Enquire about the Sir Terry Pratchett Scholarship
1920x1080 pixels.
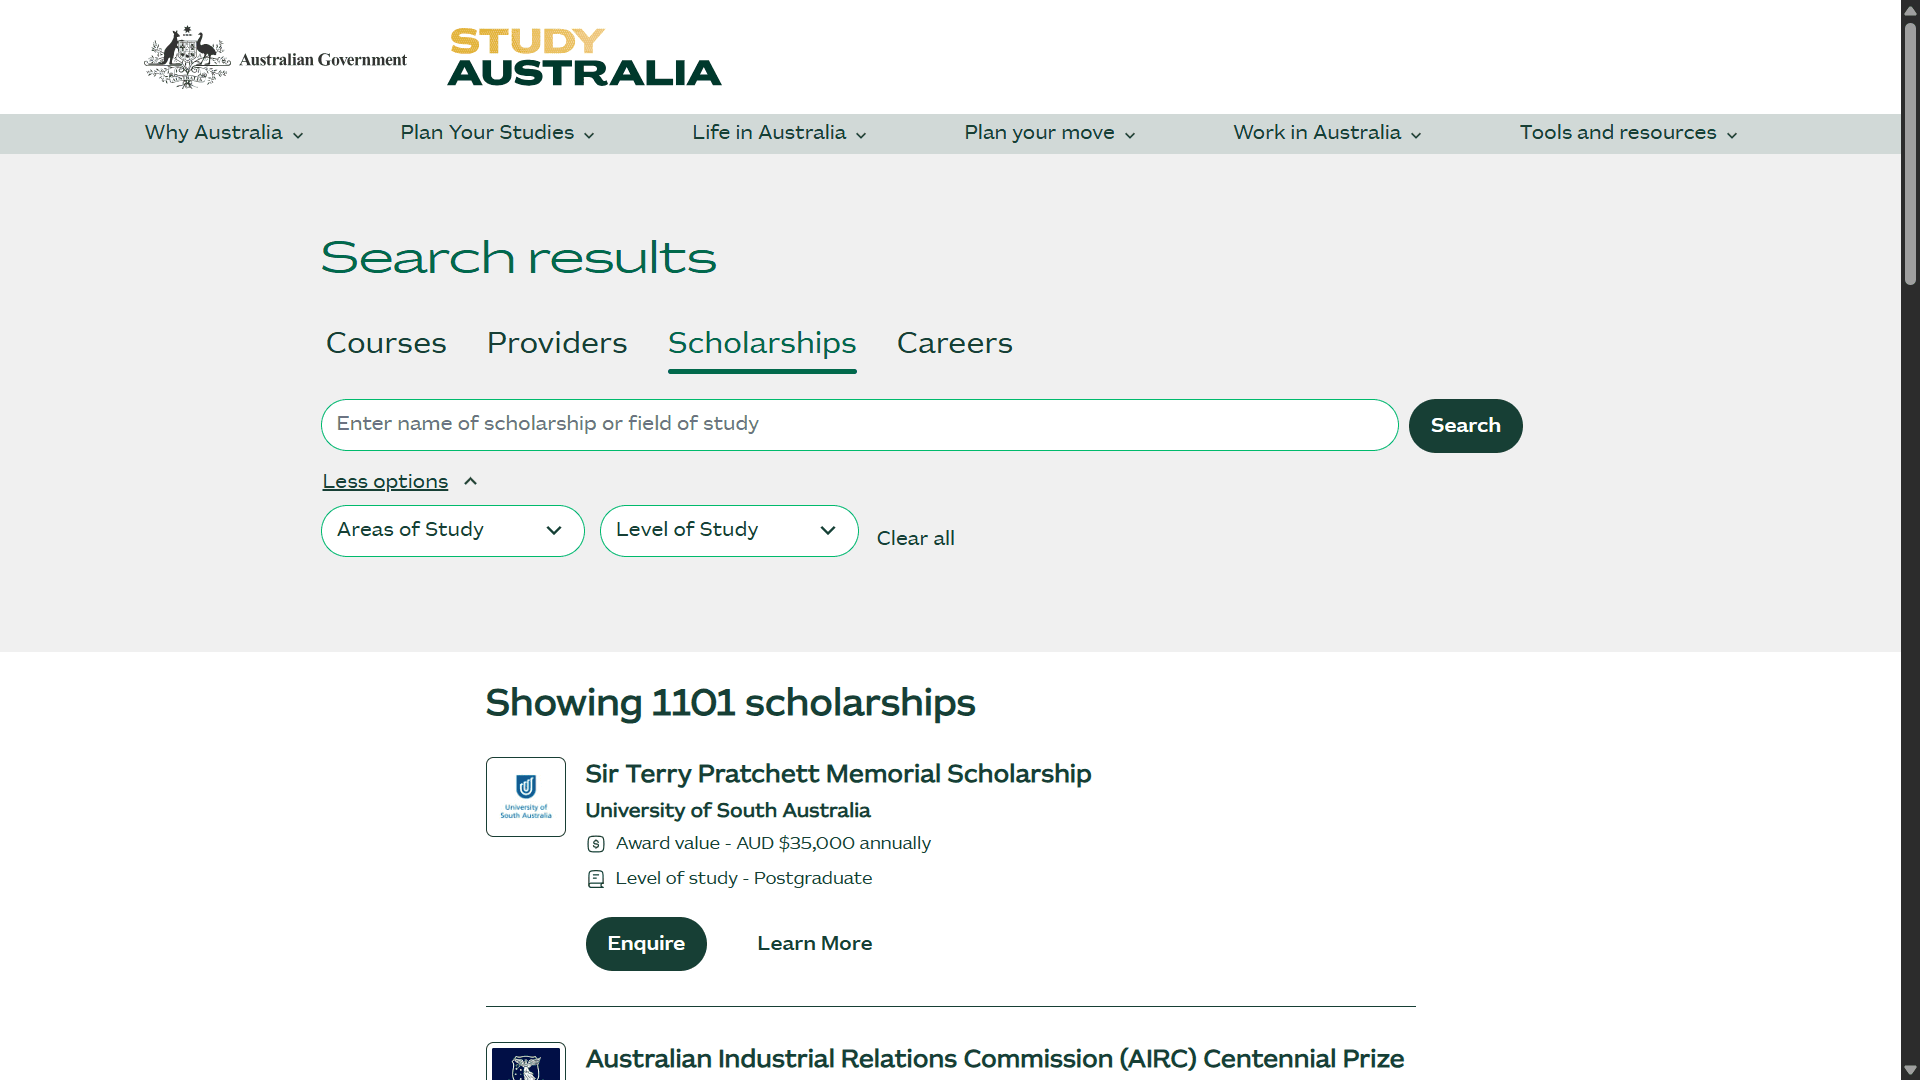(x=646, y=943)
